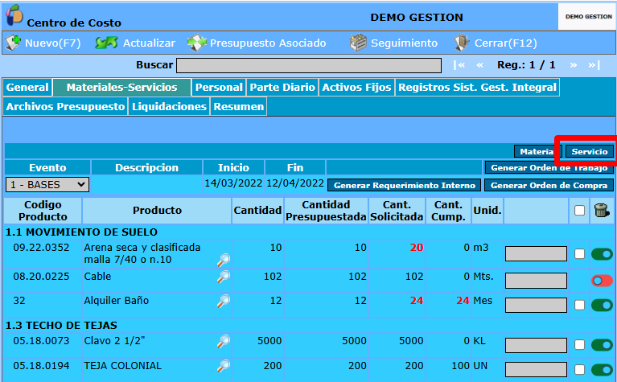
Task: Click the gray input field in Cable row
Action: click(536, 281)
